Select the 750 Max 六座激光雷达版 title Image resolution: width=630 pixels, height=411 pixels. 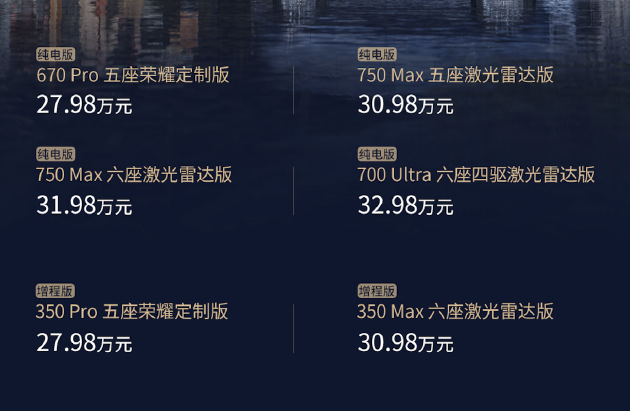click(134, 175)
